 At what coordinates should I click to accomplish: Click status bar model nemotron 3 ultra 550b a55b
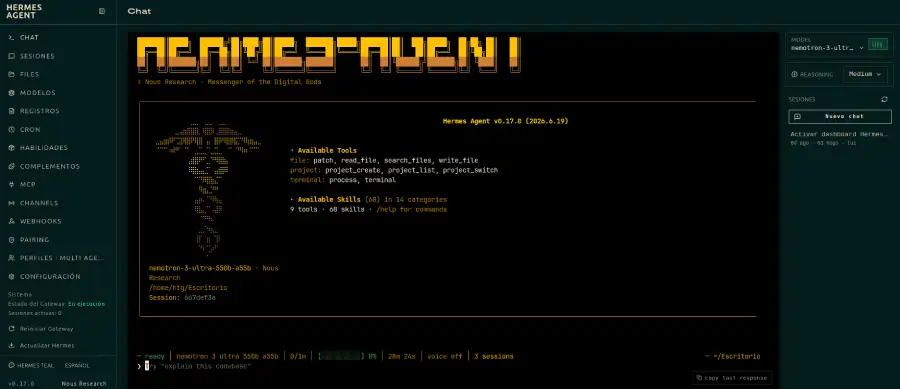click(x=227, y=356)
